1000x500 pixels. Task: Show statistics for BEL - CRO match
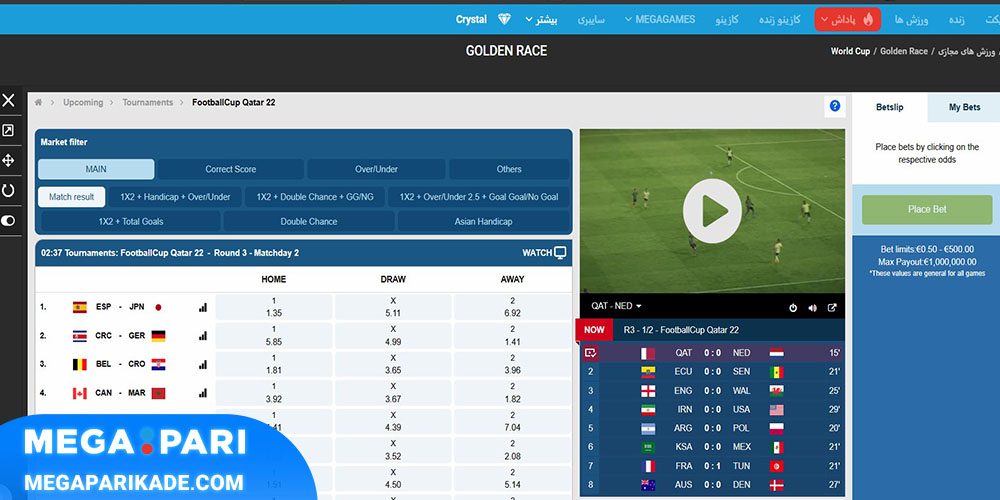click(203, 364)
